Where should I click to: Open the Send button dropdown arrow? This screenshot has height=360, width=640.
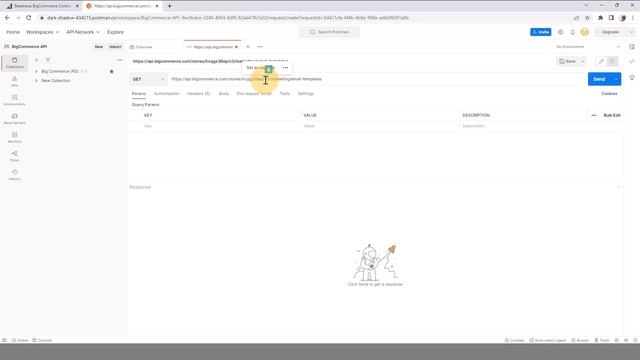[616, 79]
